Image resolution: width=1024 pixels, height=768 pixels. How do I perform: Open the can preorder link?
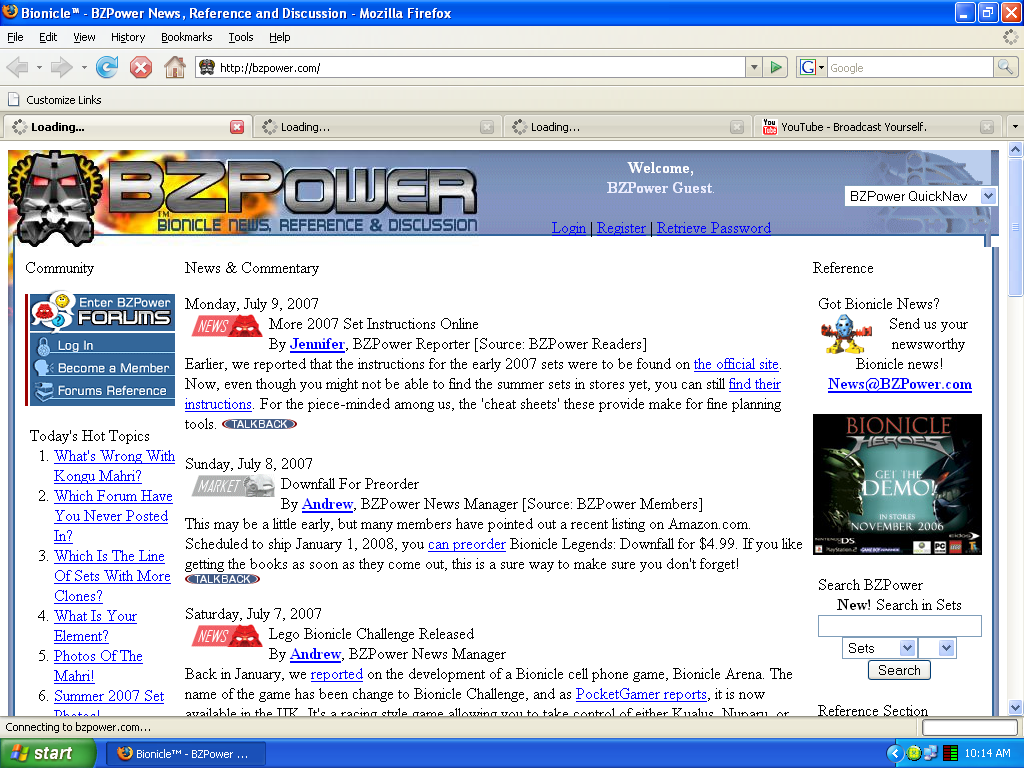[x=467, y=544]
